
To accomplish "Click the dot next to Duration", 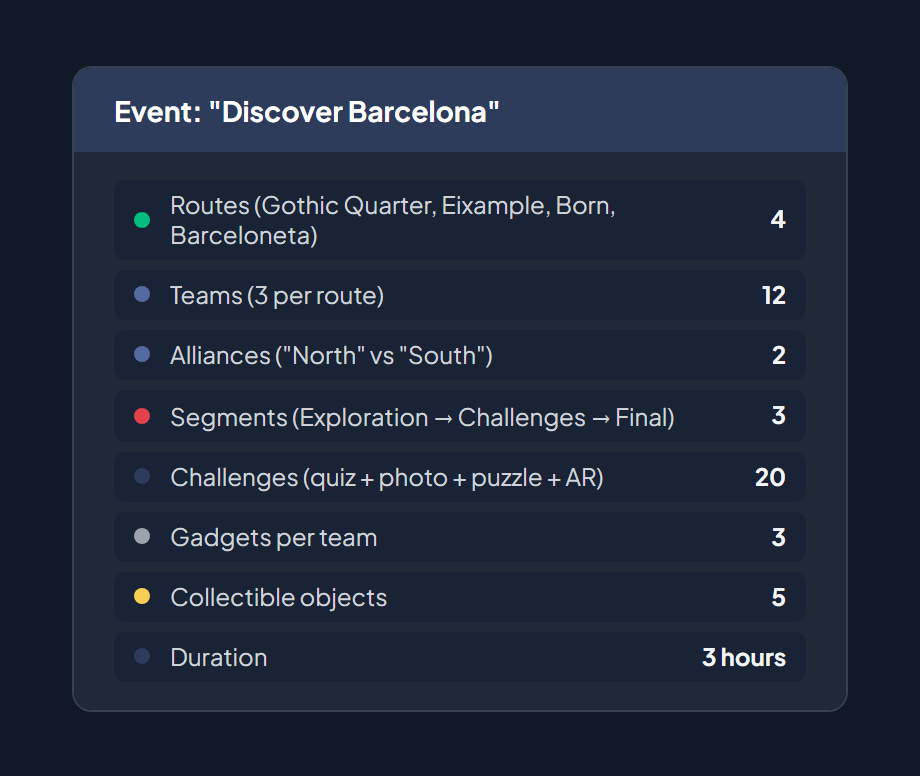I will pyautogui.click(x=141, y=657).
